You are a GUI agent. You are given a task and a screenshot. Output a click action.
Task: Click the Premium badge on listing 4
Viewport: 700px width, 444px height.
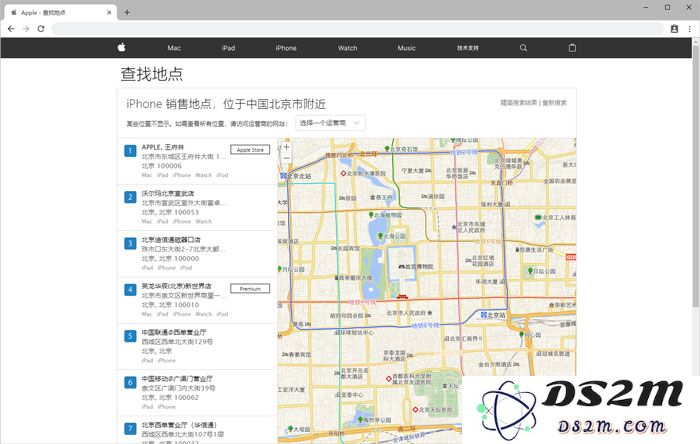[250, 288]
